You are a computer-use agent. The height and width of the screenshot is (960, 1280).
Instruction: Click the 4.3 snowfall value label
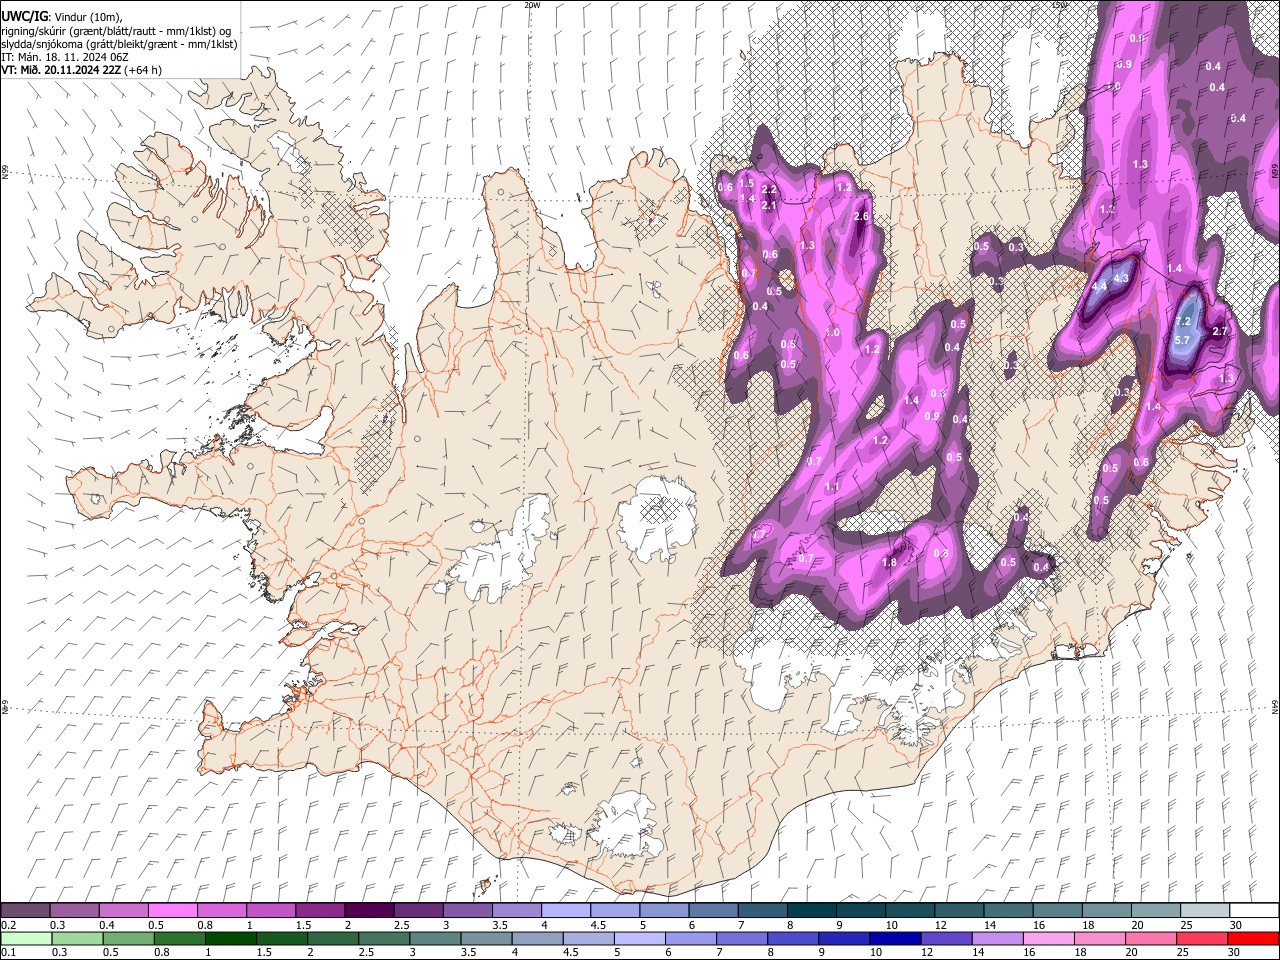pyautogui.click(x=1121, y=278)
